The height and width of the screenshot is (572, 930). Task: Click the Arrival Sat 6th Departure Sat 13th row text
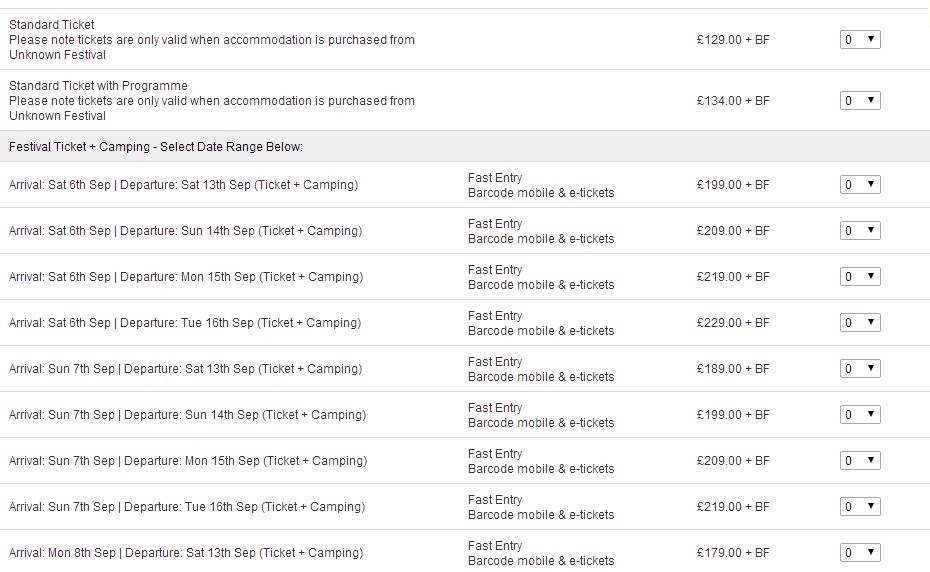(183, 185)
